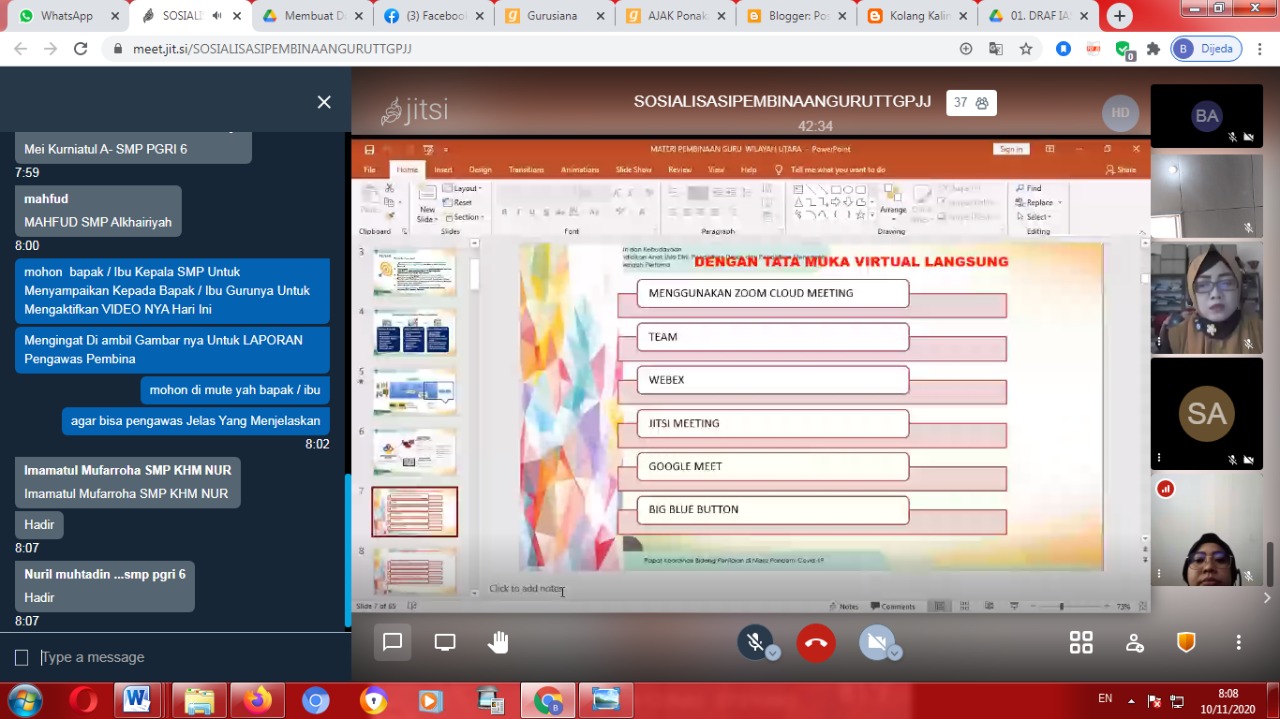Click the participants count 37 badge
Image resolution: width=1280 pixels, height=719 pixels.
coord(971,102)
